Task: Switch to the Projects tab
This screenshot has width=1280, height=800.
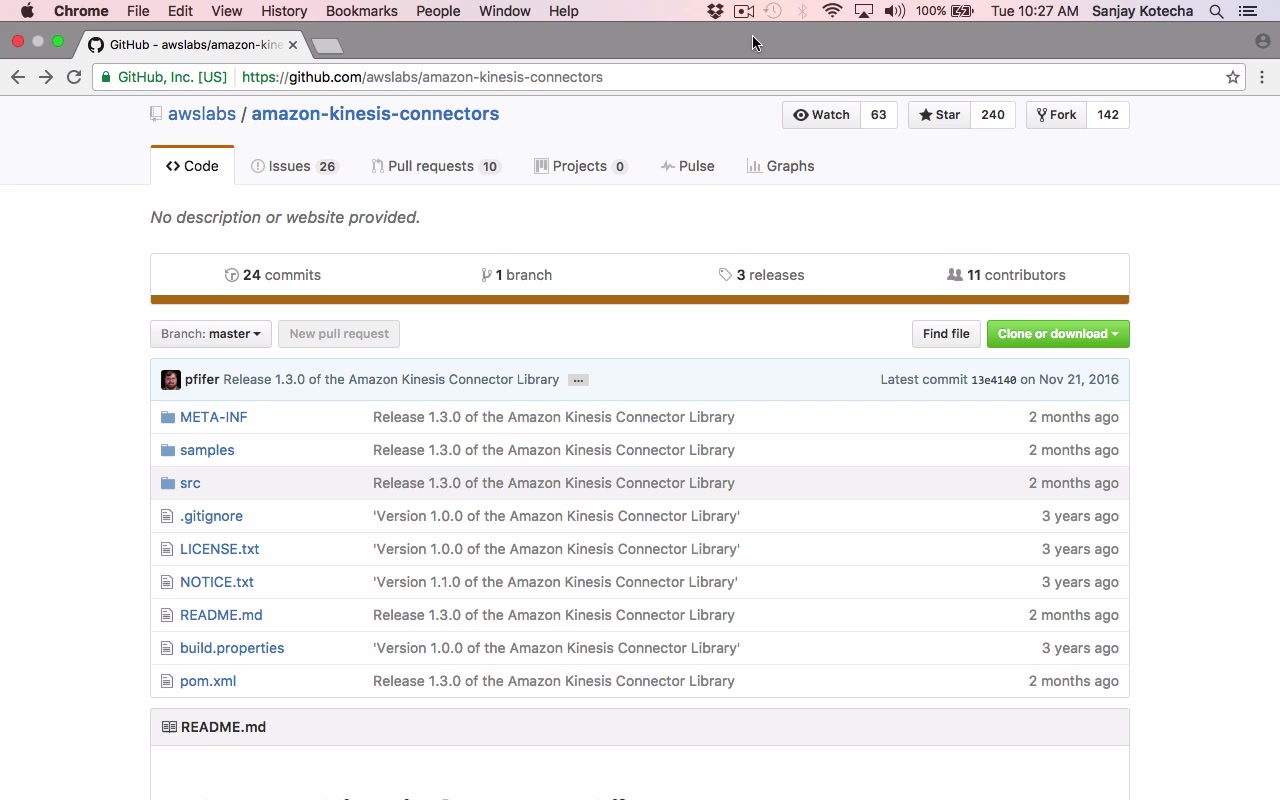Action: 581,166
